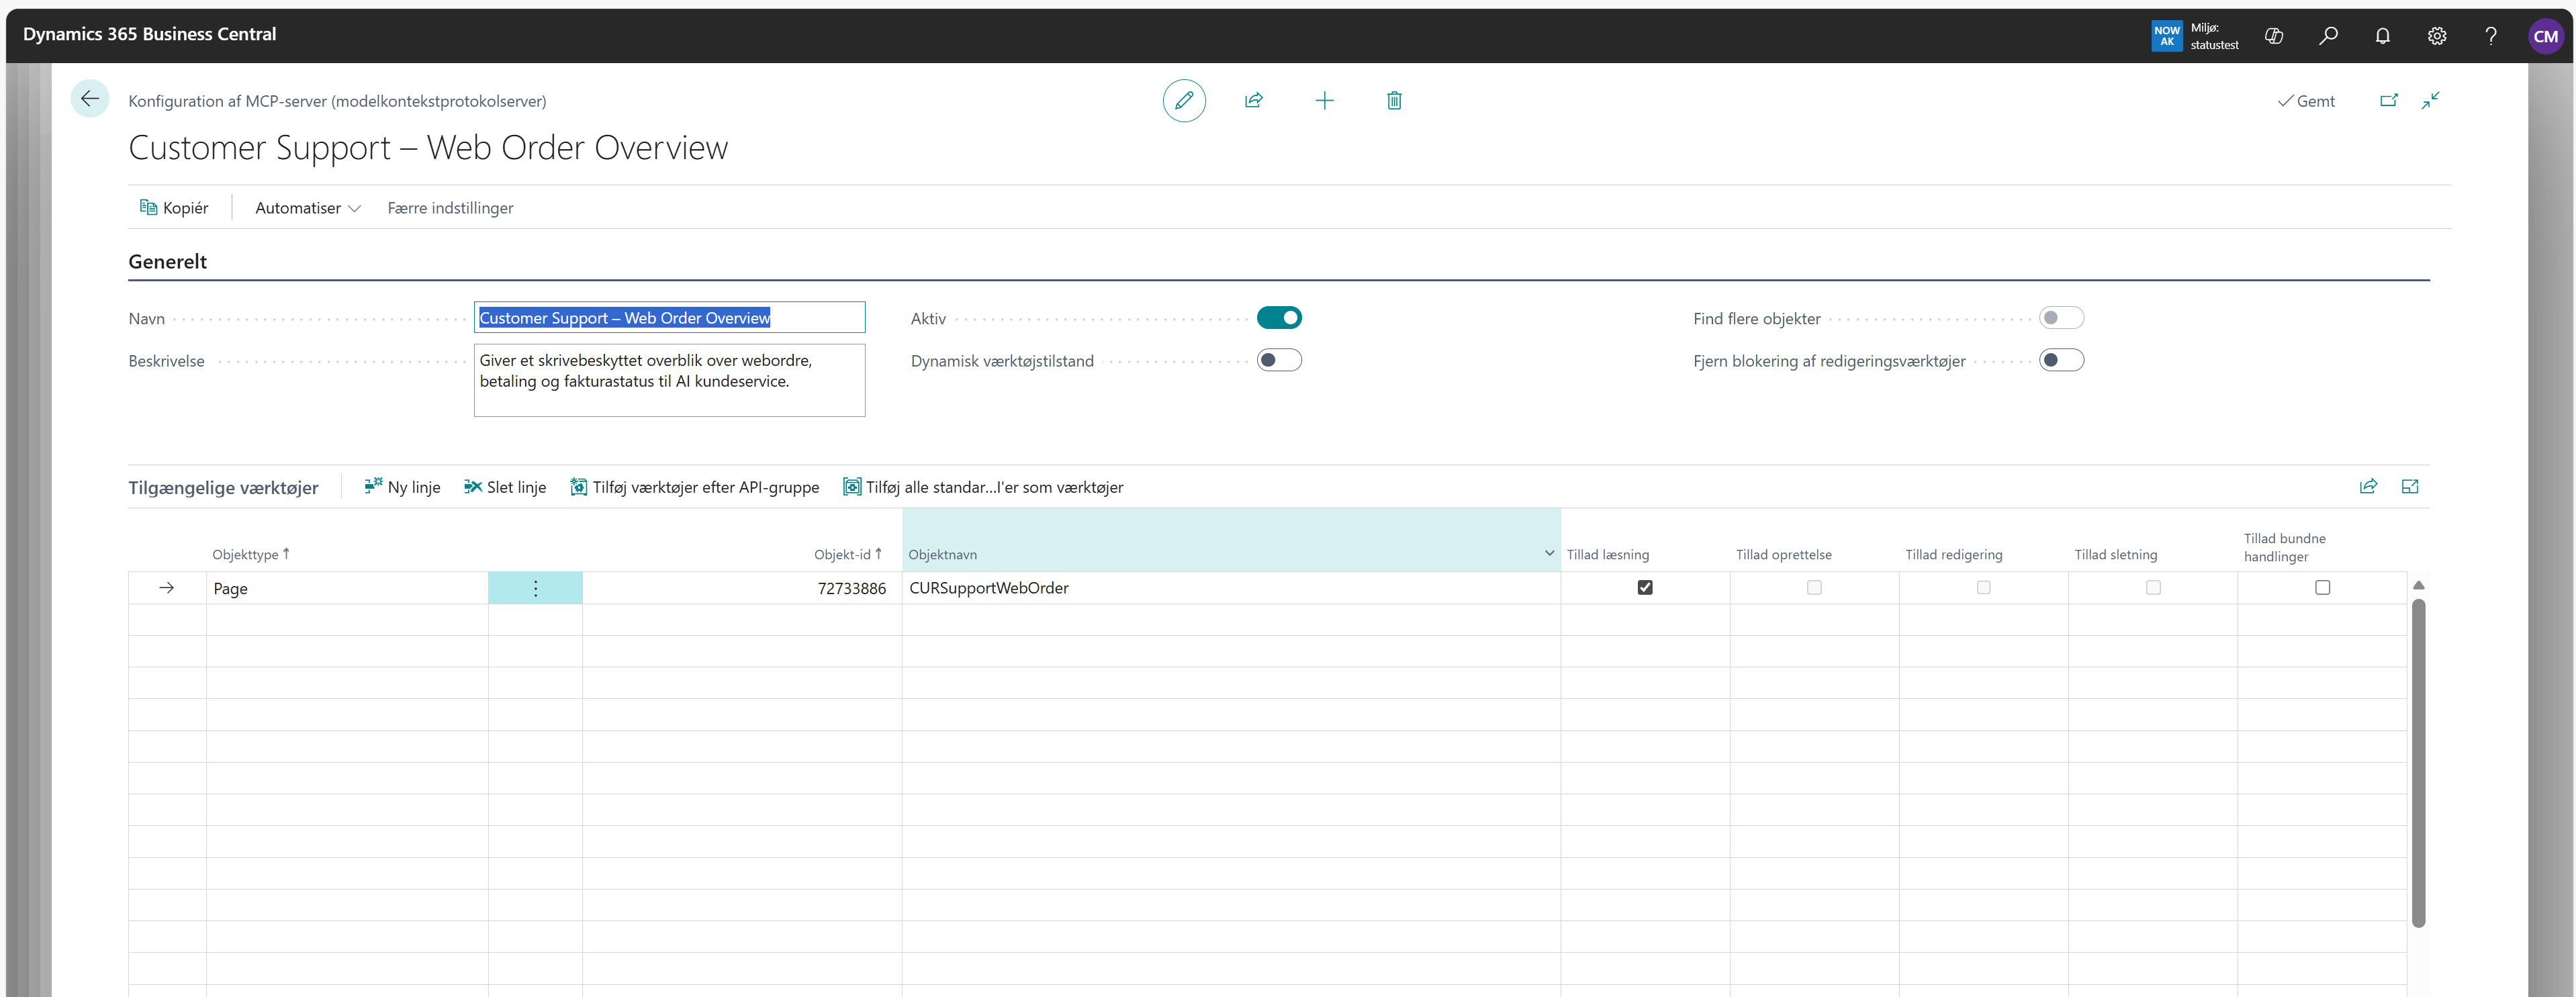2576x997 pixels.
Task: Toggle Fjern blokering af redigeringsværktøjer
Action: tap(2061, 360)
